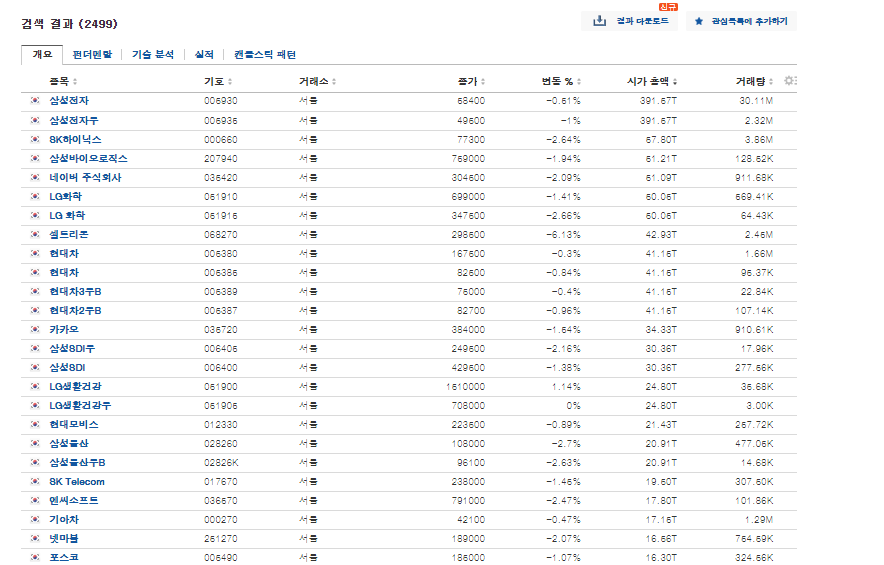Click the 검색 결과 (2499) heading
884x565 pixels.
(x=69, y=24)
